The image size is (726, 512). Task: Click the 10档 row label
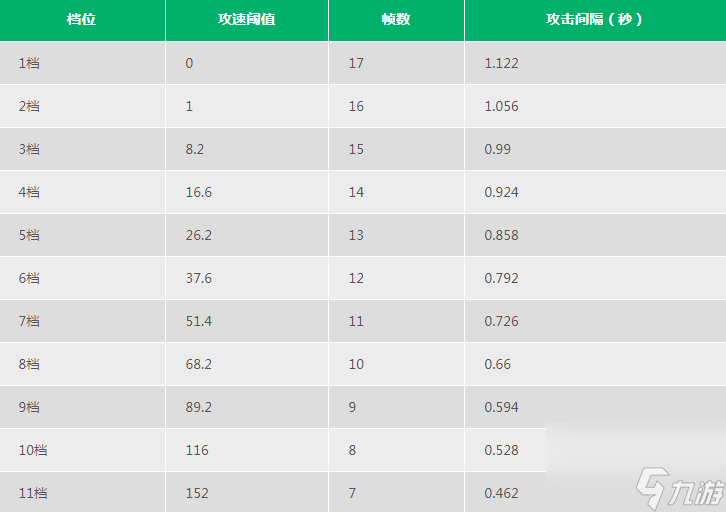[33, 450]
